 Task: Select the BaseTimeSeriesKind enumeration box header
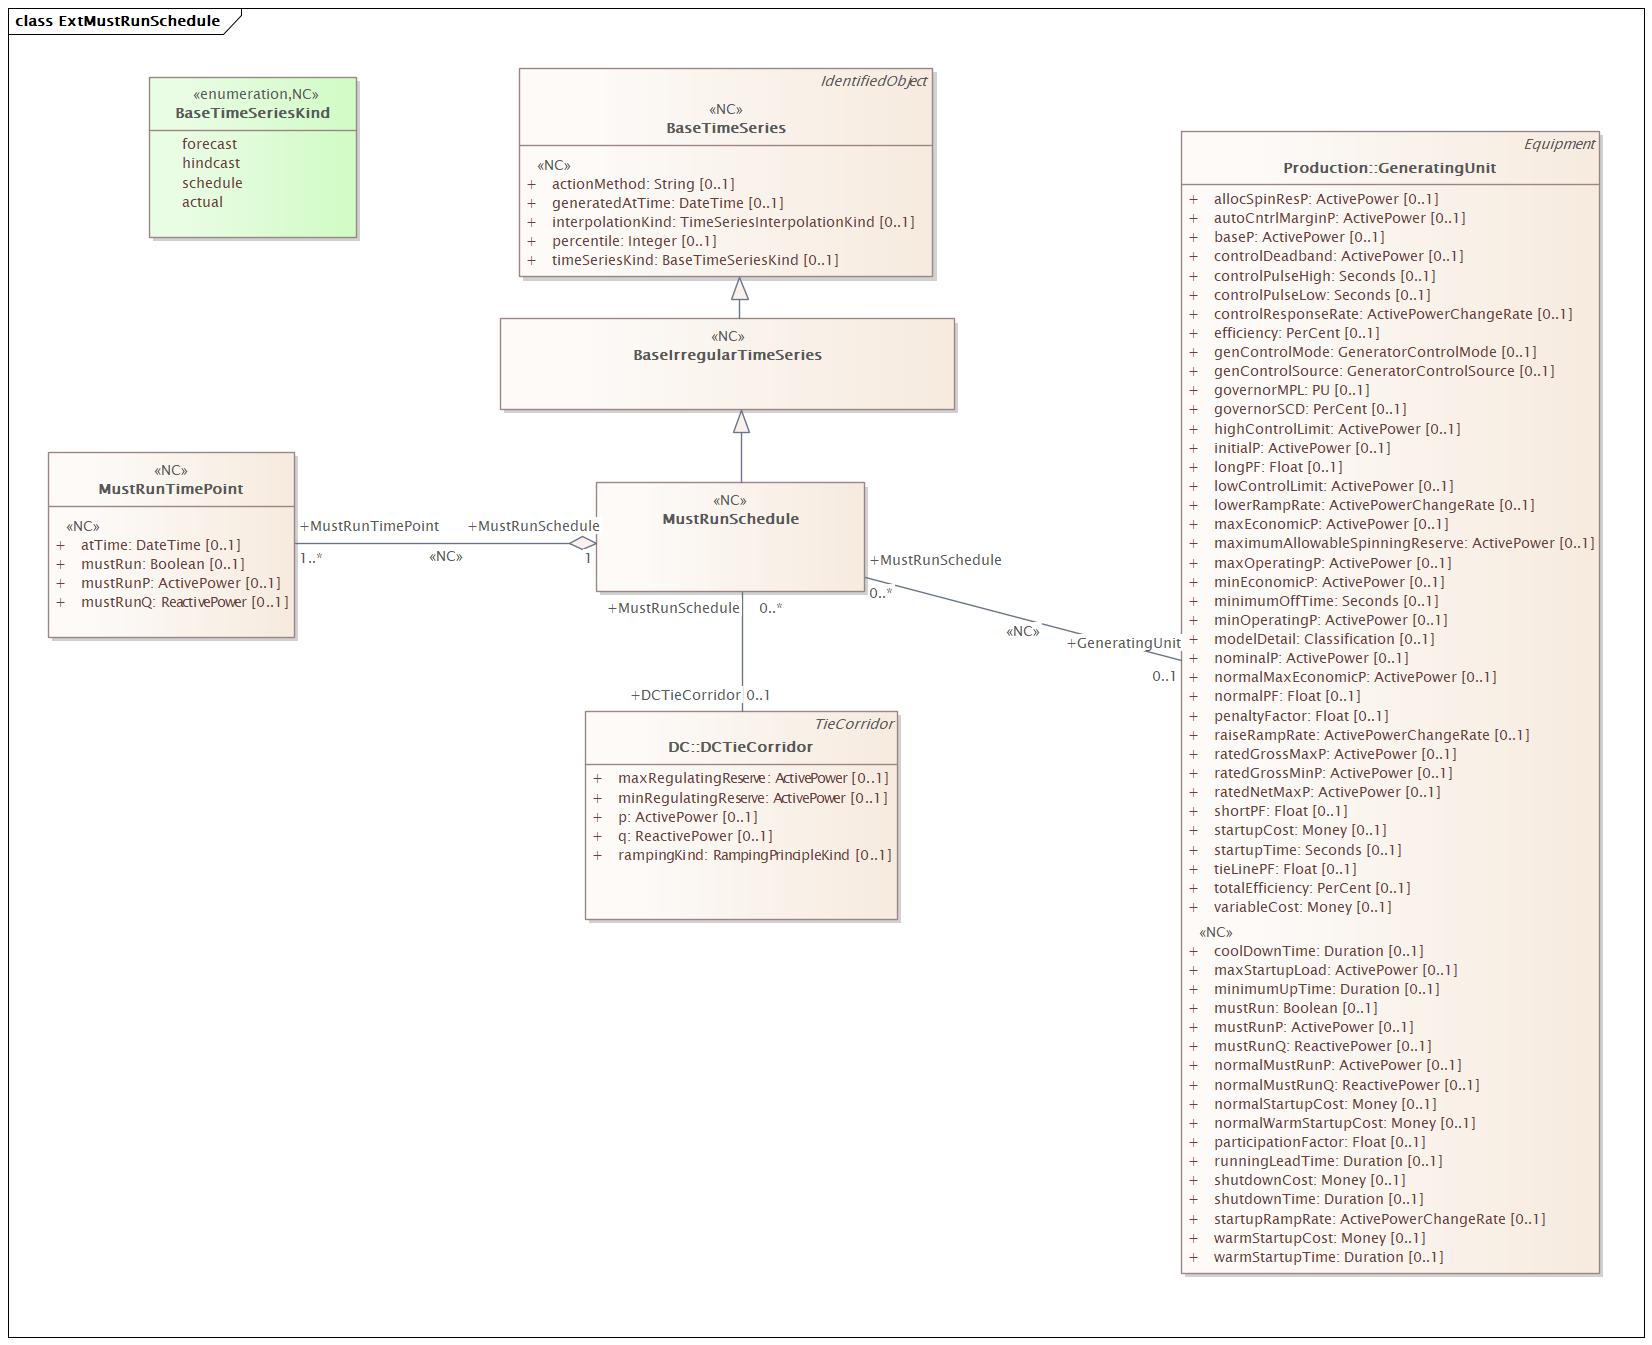253,104
